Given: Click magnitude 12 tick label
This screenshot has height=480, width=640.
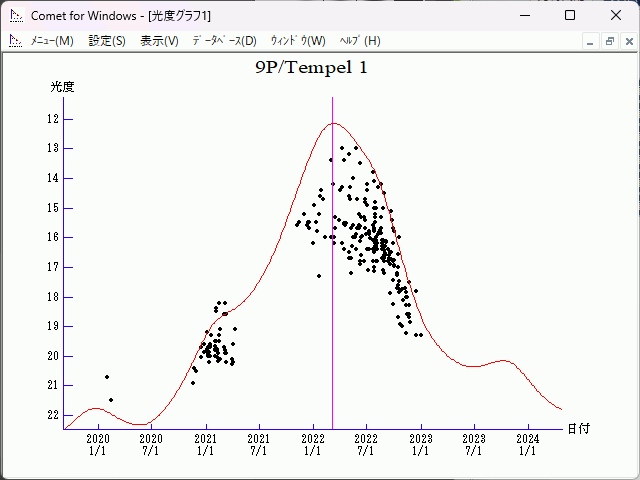Looking at the screenshot, I should click(53, 119).
